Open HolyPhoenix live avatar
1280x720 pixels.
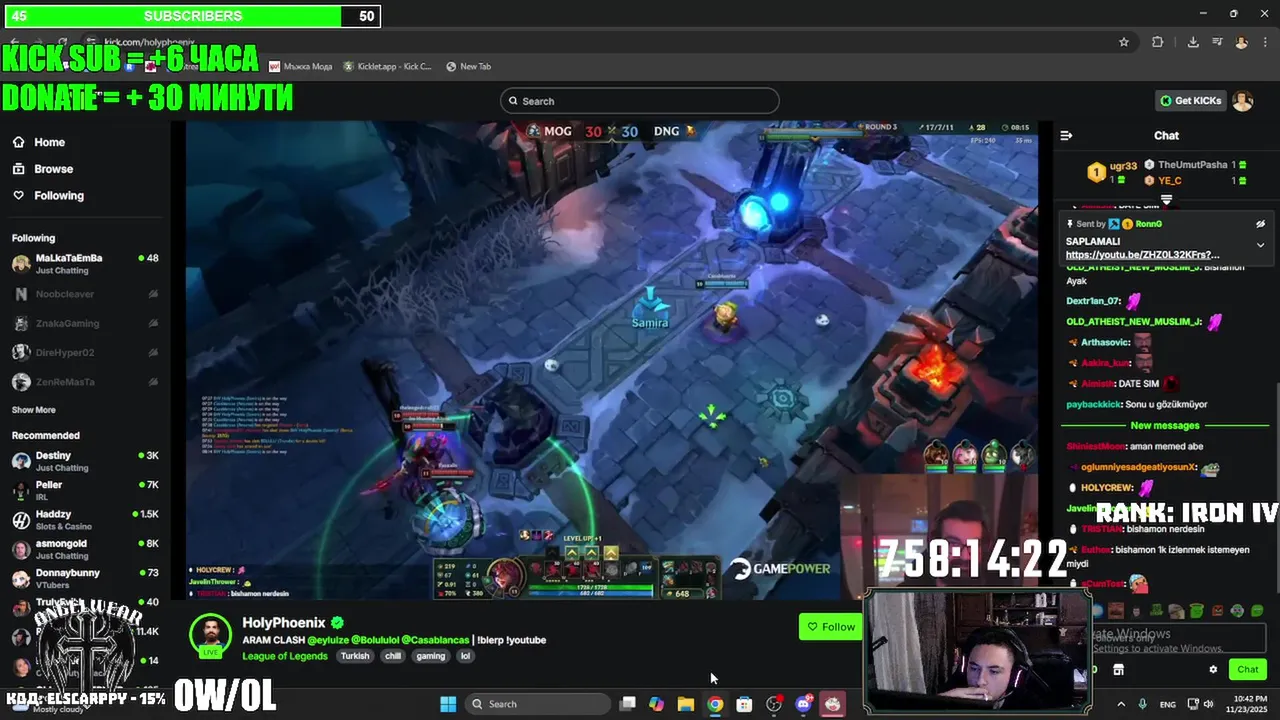pos(210,636)
